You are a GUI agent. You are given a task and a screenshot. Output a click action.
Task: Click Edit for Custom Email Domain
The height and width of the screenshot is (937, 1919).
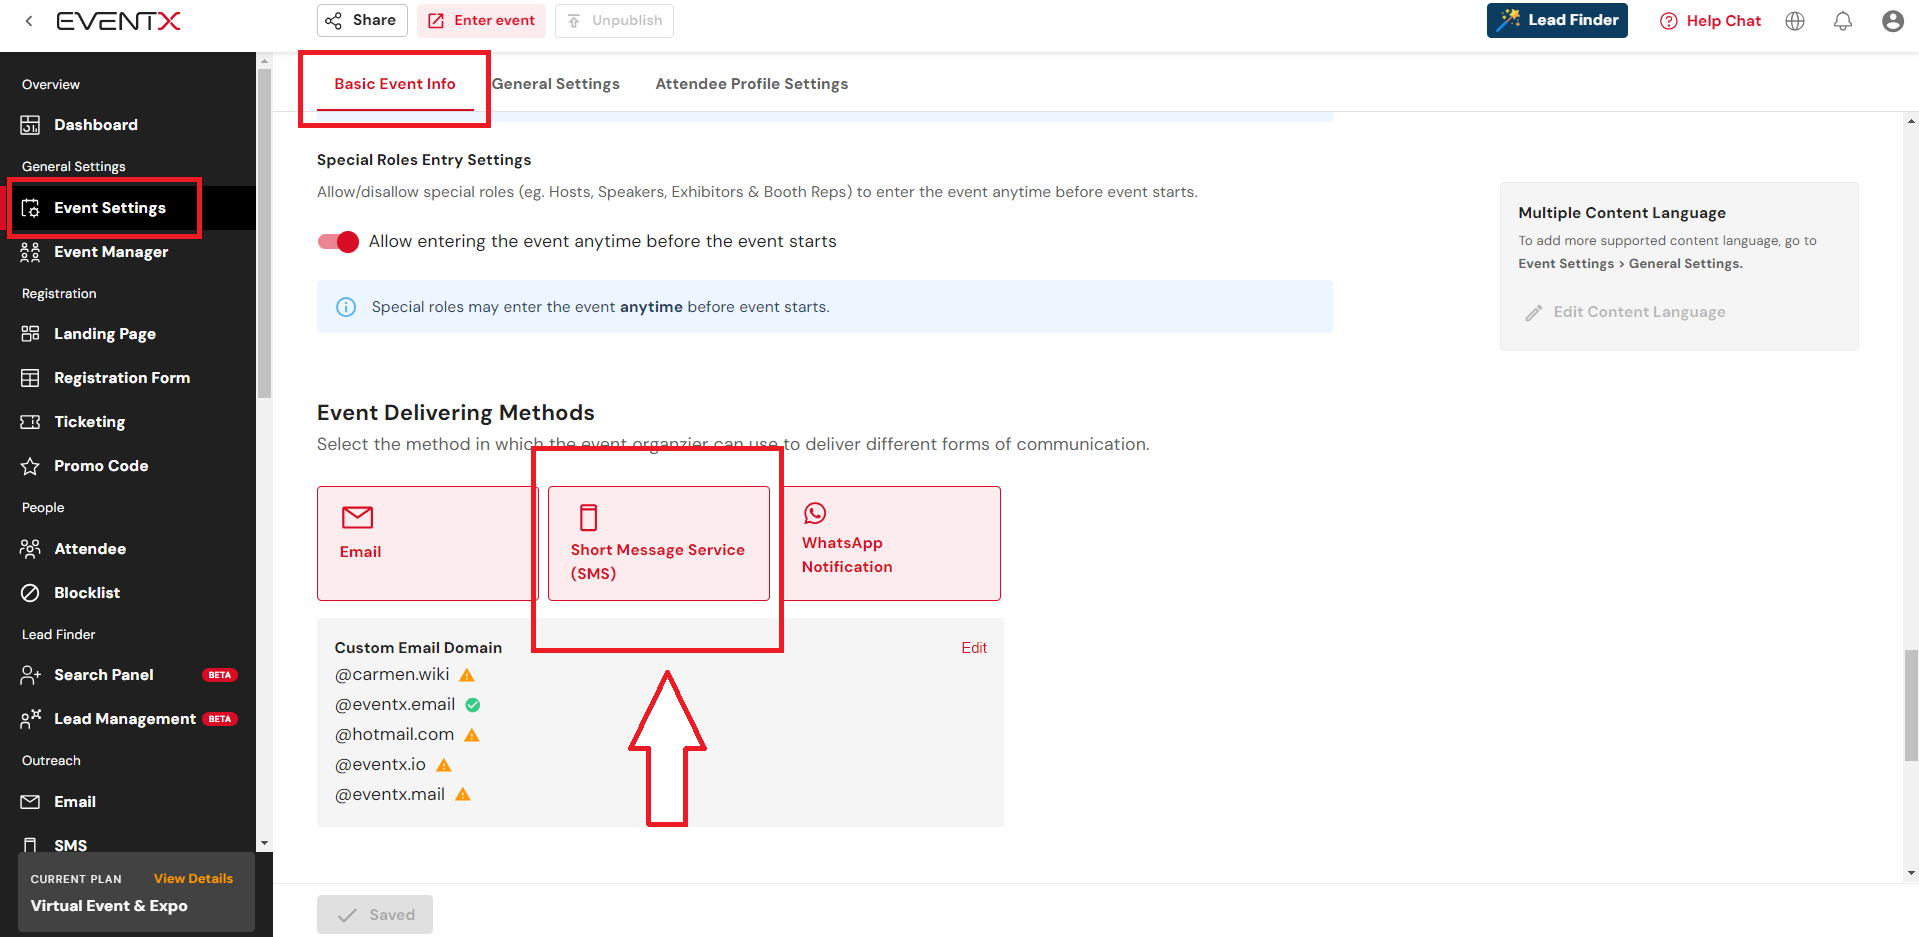point(974,648)
